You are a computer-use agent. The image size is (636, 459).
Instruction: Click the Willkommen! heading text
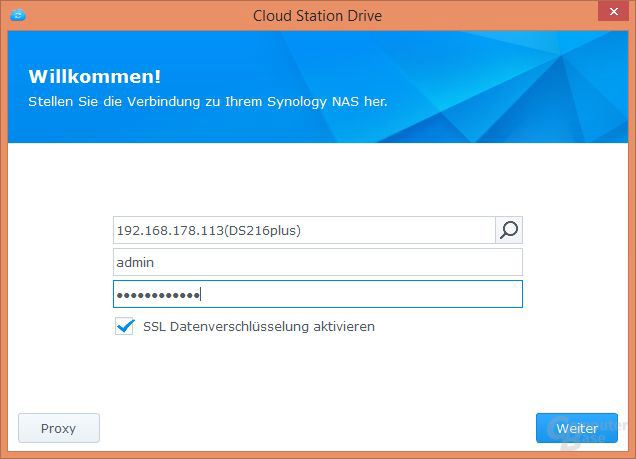[x=95, y=77]
